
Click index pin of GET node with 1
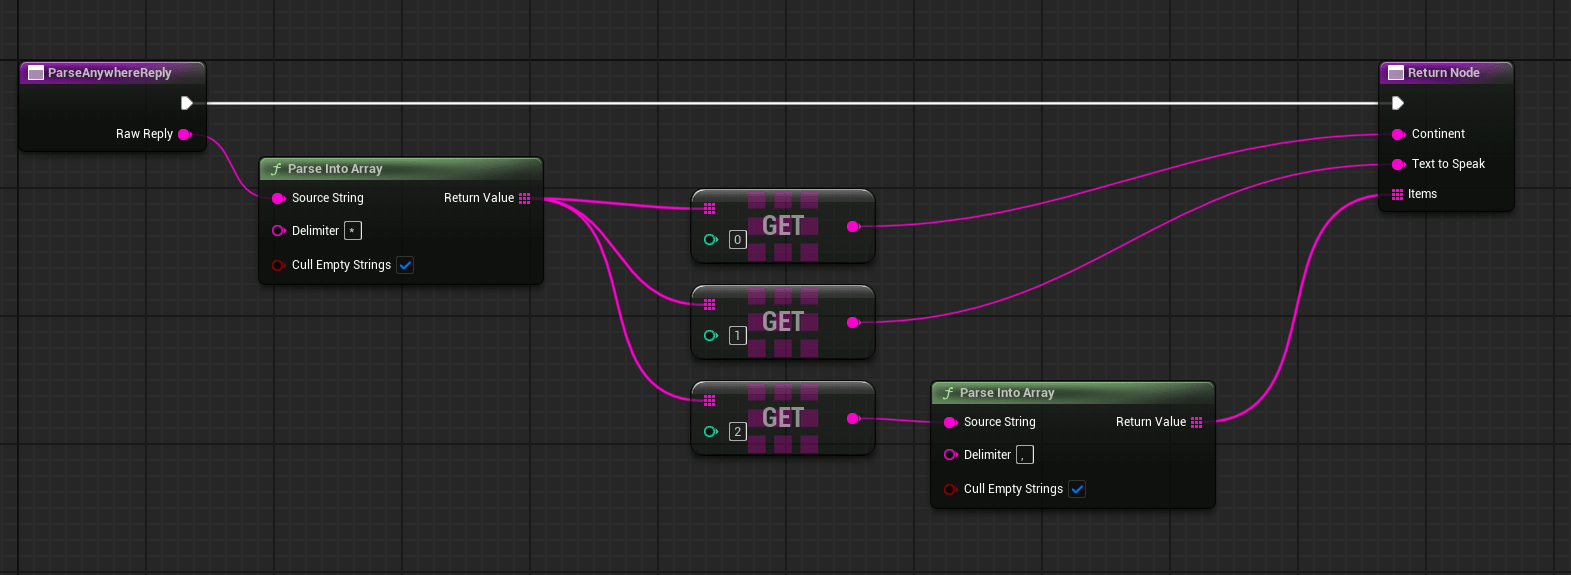coord(711,336)
